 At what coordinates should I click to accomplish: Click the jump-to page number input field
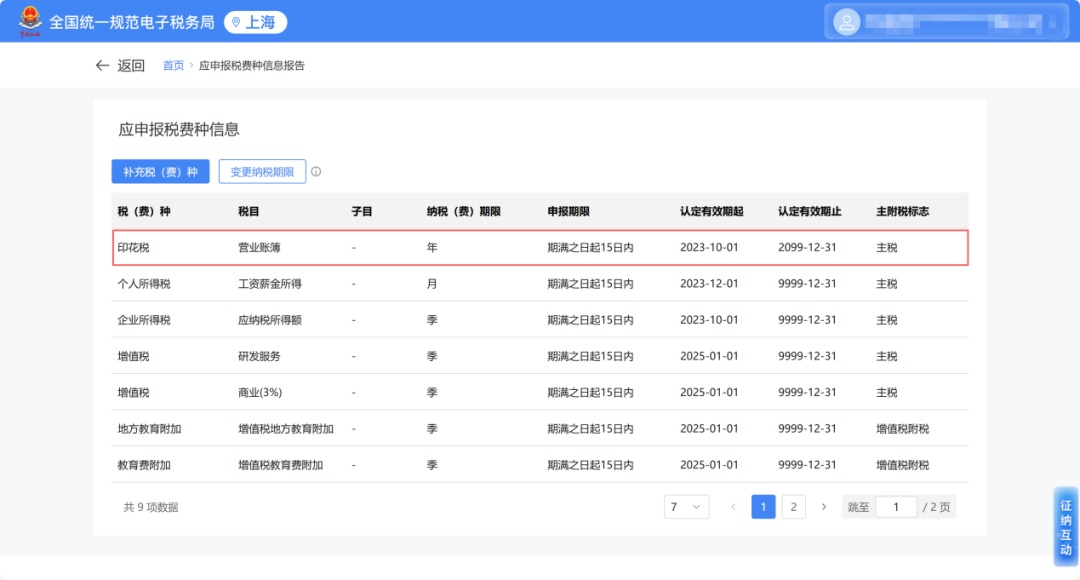pyautogui.click(x=896, y=507)
